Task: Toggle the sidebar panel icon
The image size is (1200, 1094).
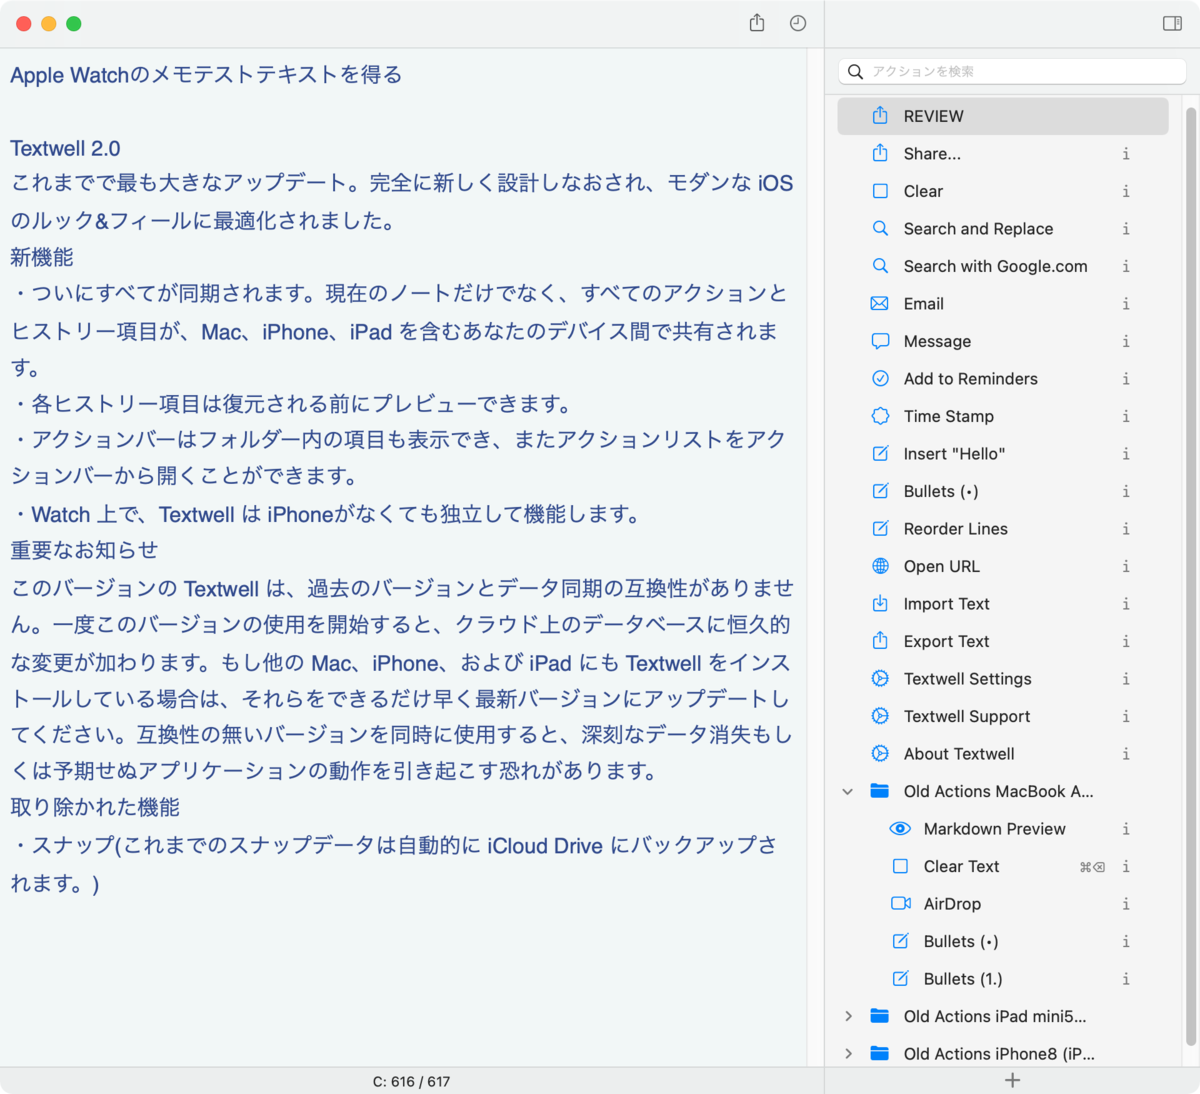Action: tap(1173, 23)
